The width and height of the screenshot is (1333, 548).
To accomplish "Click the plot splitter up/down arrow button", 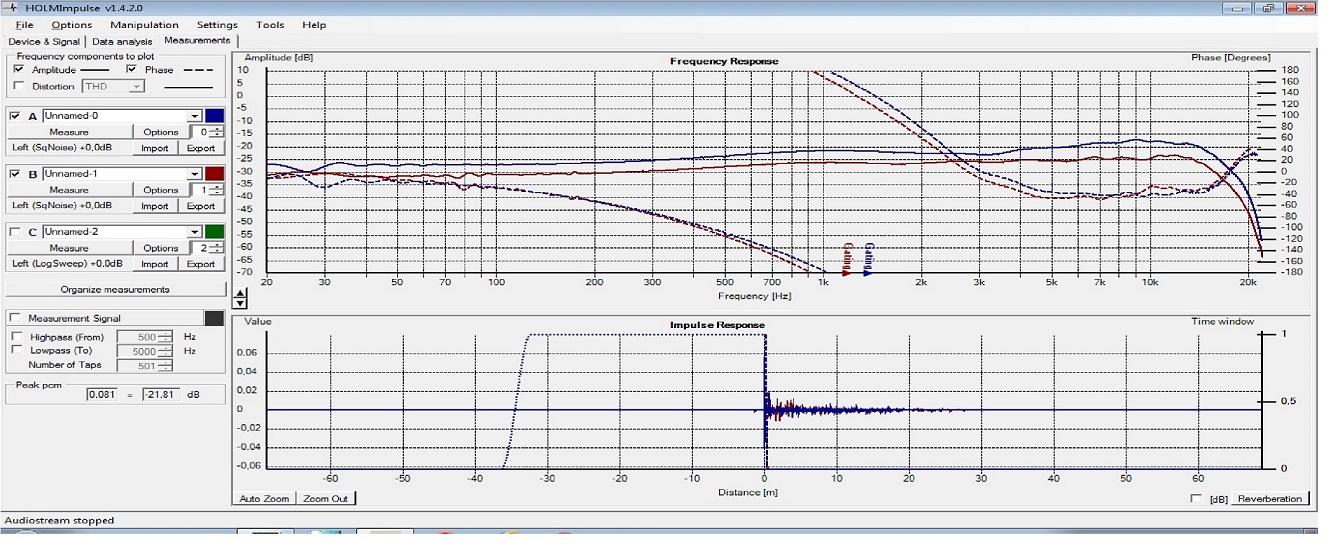I will 240,298.
